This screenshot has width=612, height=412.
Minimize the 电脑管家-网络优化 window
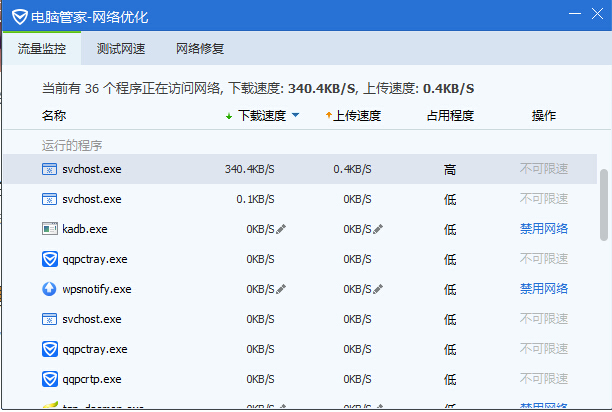[575, 14]
